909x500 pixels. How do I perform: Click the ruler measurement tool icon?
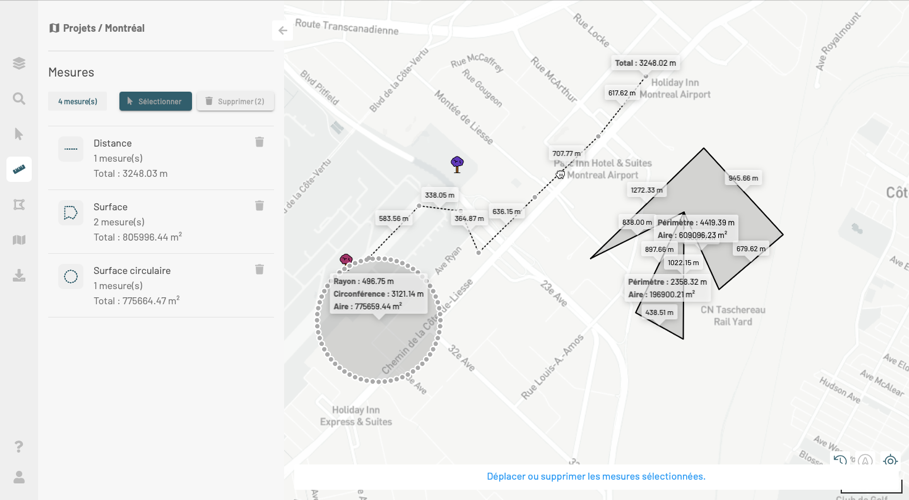(x=19, y=169)
